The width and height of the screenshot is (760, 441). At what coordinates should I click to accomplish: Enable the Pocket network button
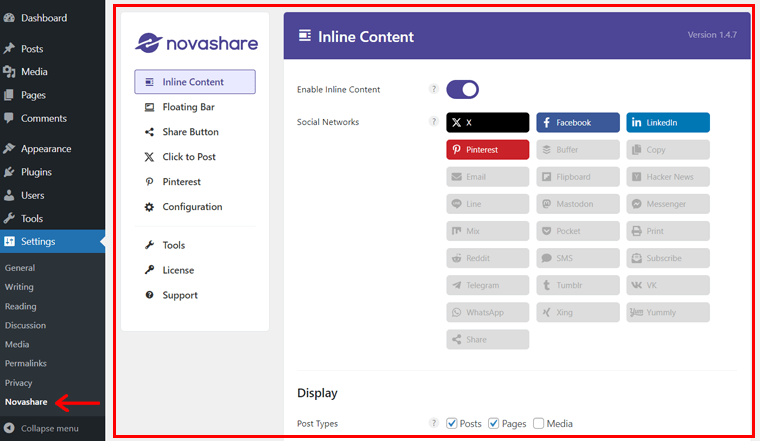click(578, 231)
